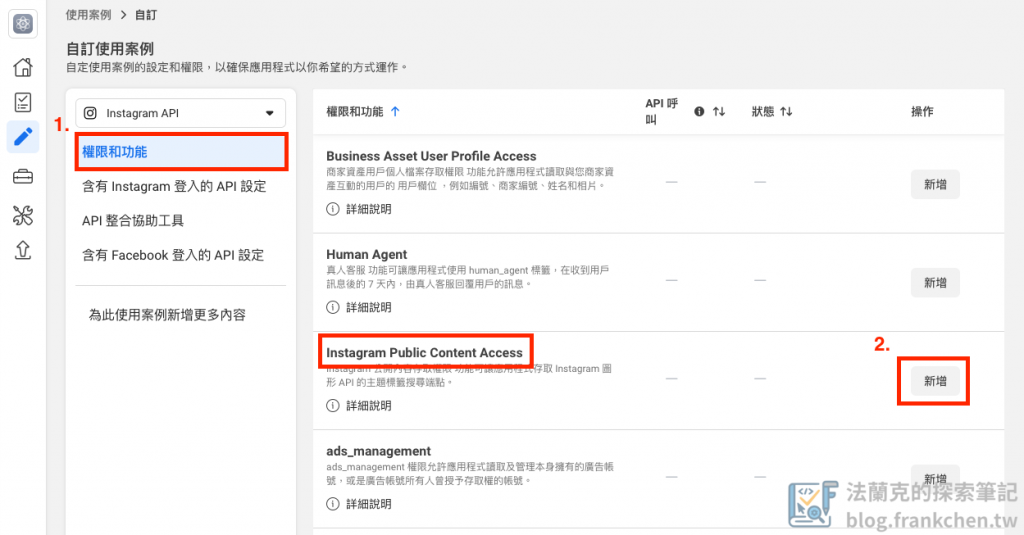
Task: Click 為此使用案例新增更多內容
Action: tap(167, 315)
